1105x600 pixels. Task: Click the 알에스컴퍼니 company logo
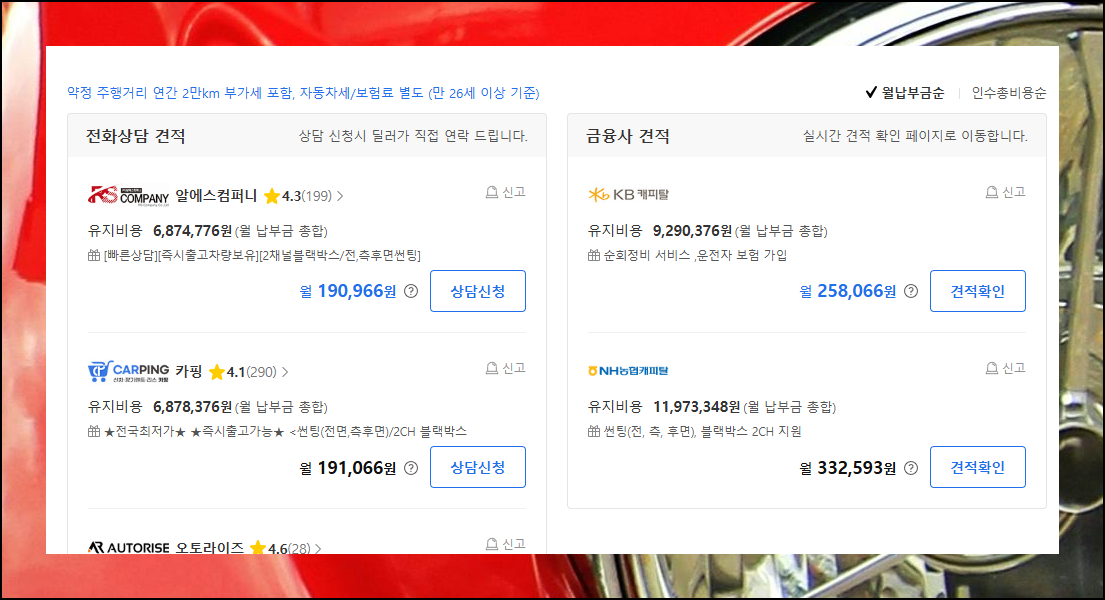coord(128,196)
